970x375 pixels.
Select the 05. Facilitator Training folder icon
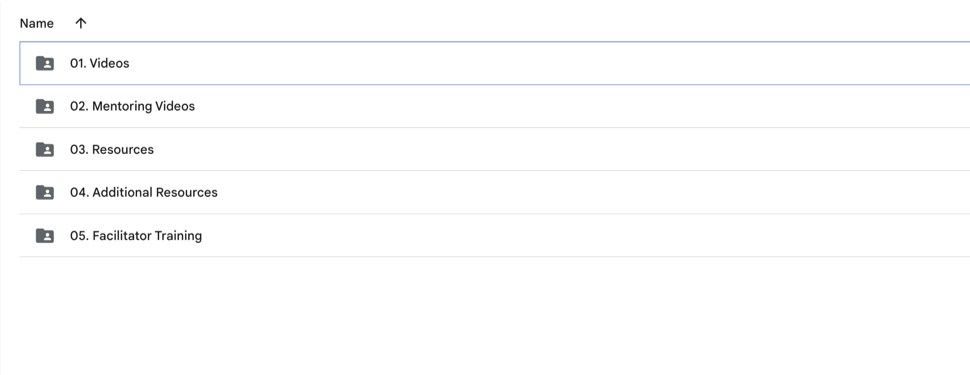[x=45, y=236]
